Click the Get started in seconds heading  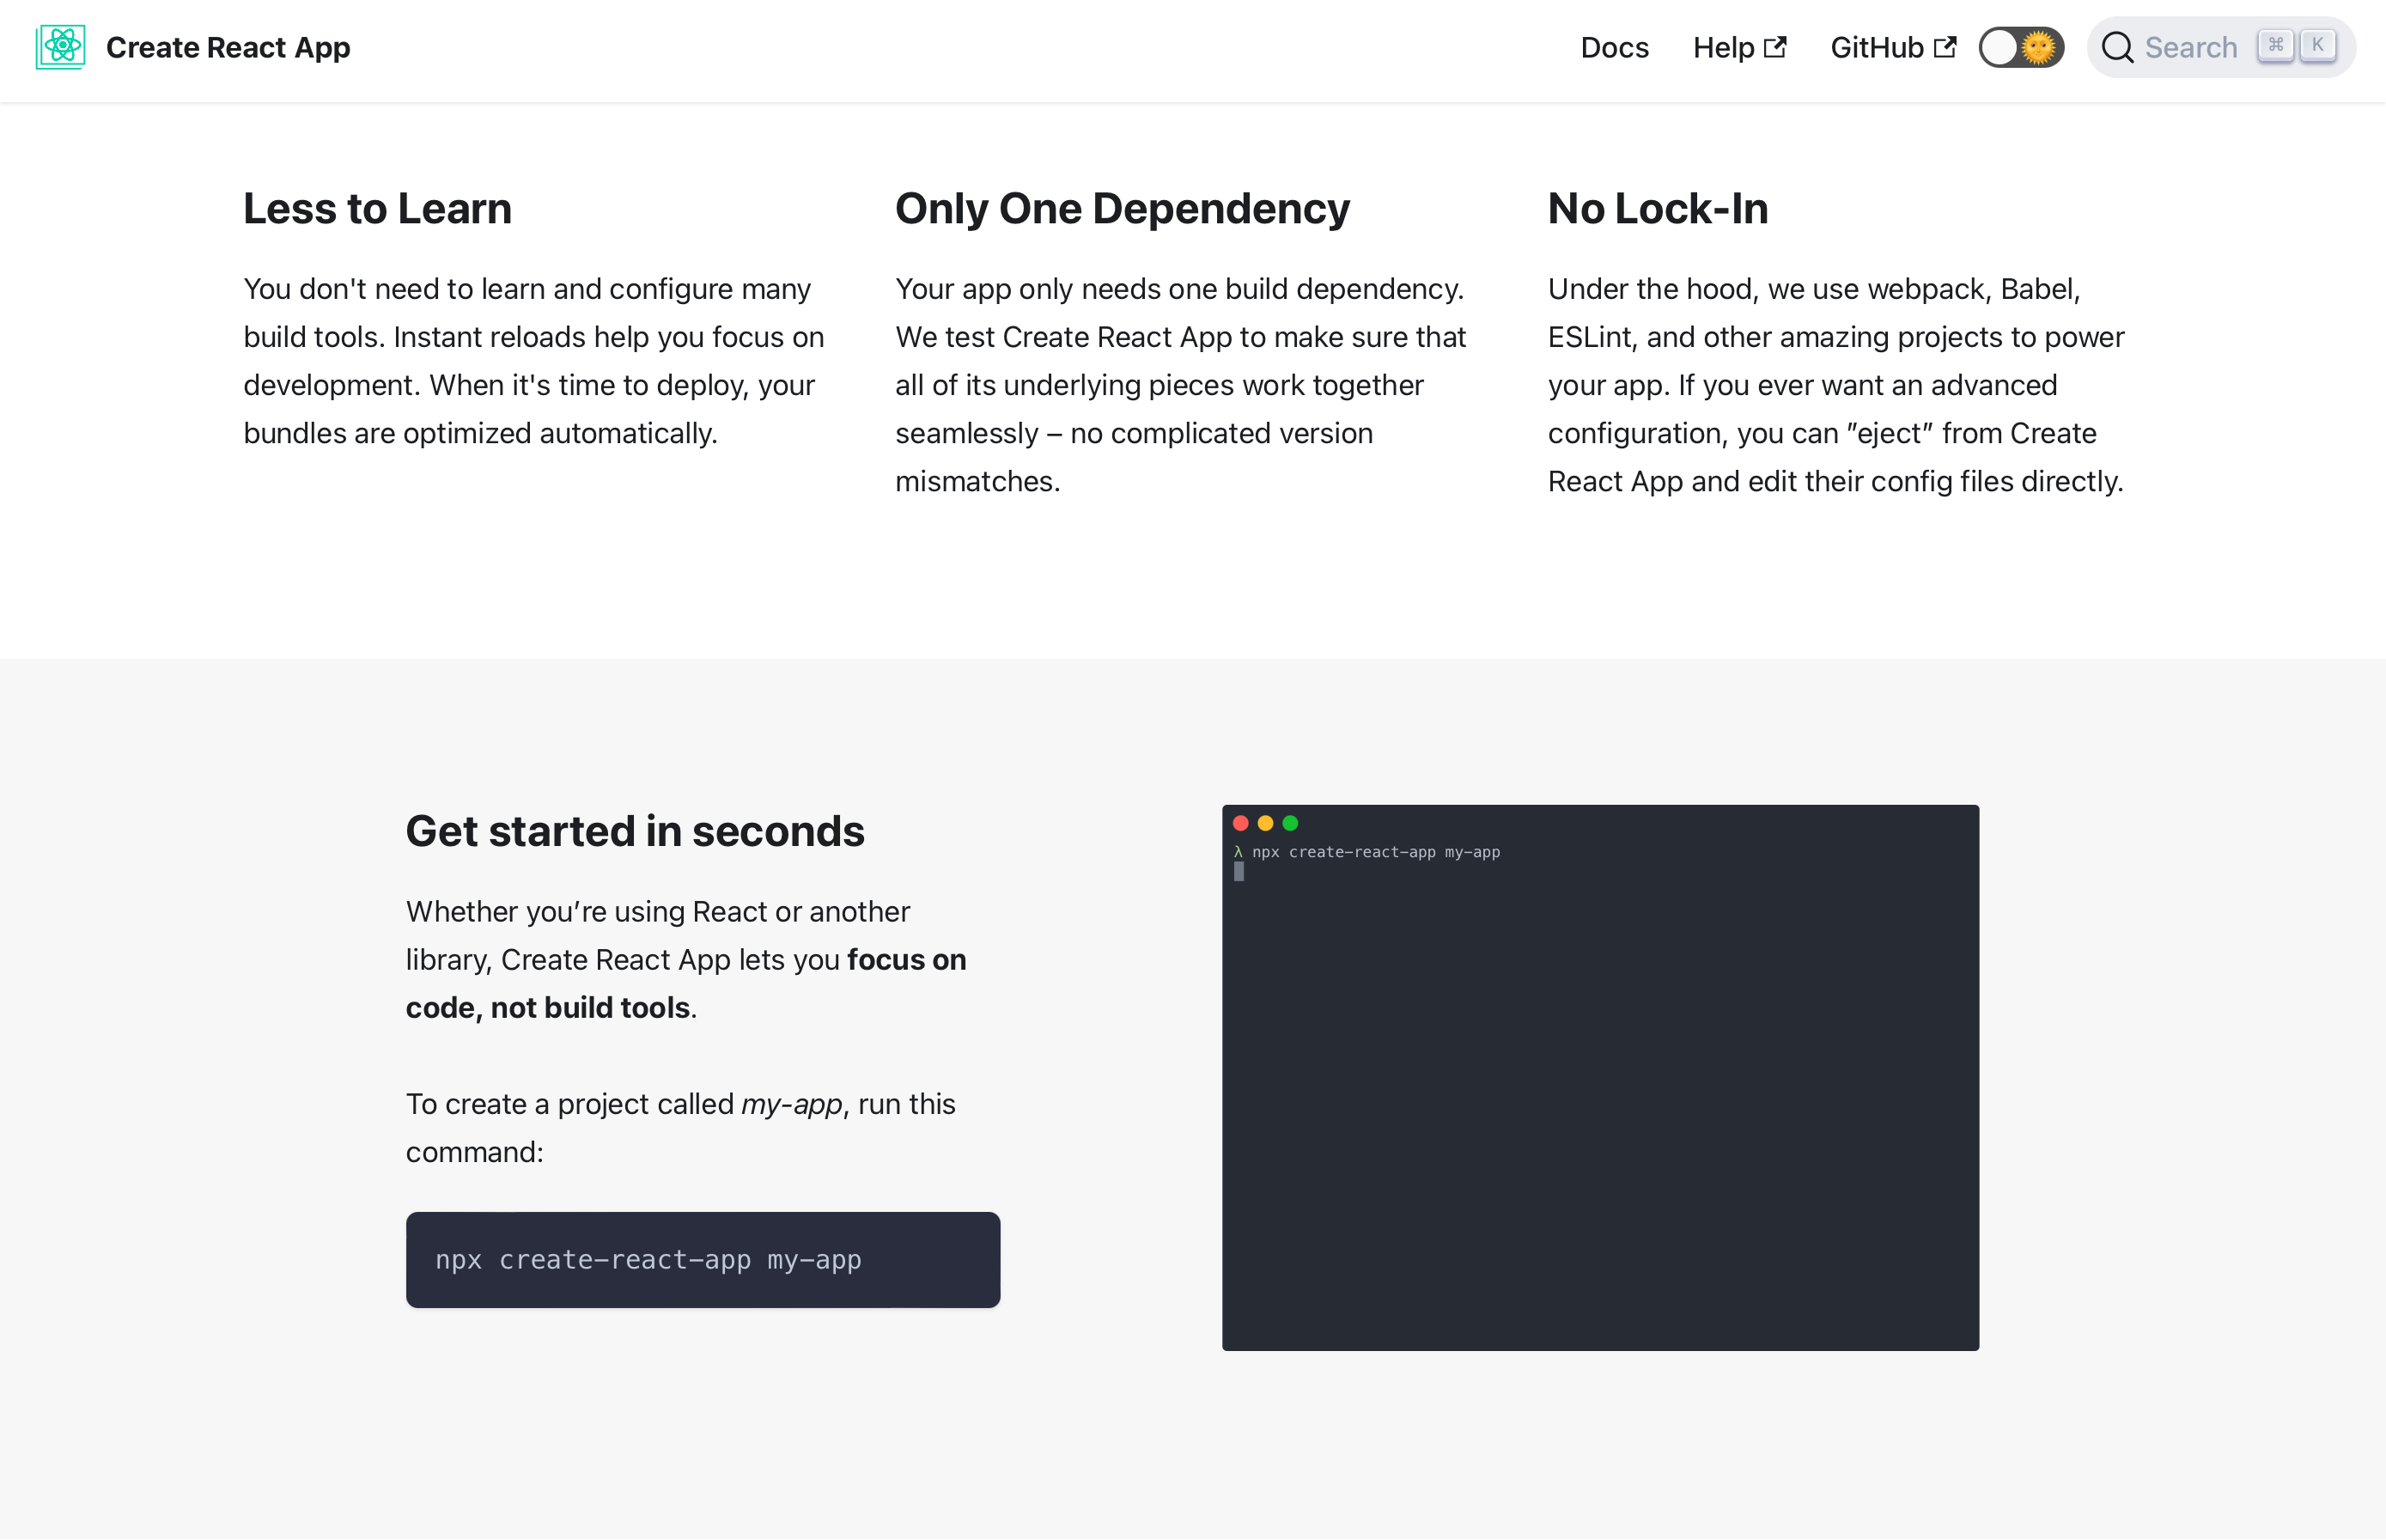635,831
